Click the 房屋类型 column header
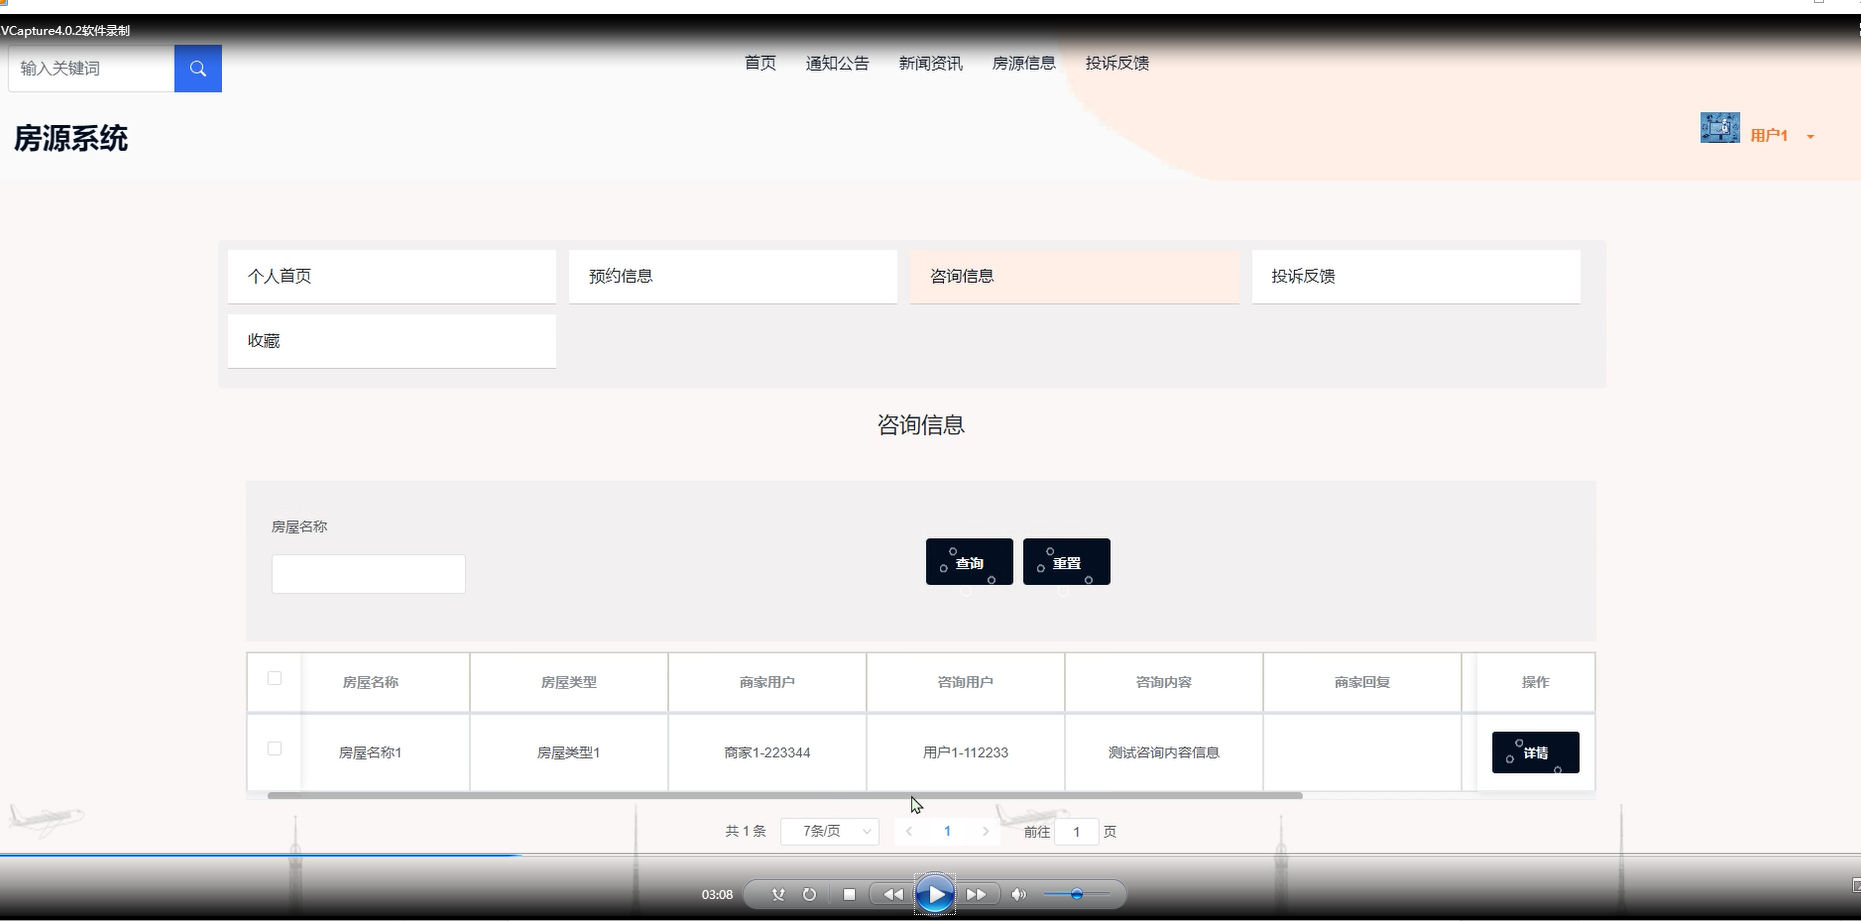This screenshot has width=1861, height=921. click(568, 682)
